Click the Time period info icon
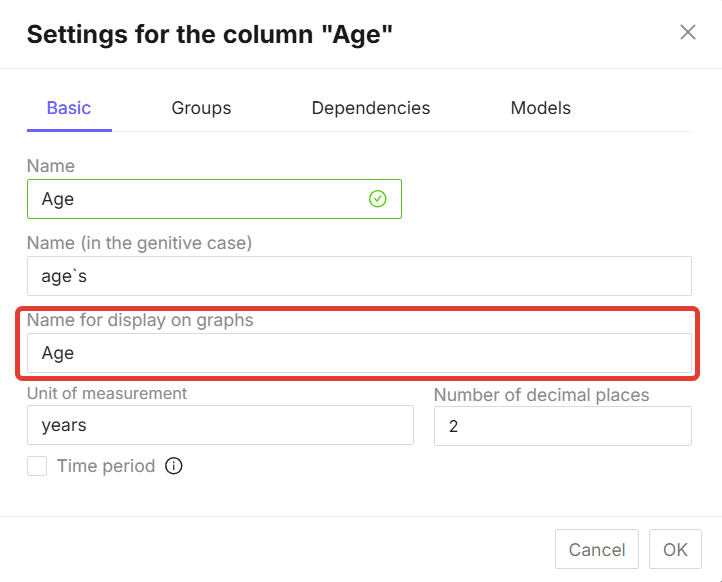This screenshot has width=722, height=582. [174, 466]
